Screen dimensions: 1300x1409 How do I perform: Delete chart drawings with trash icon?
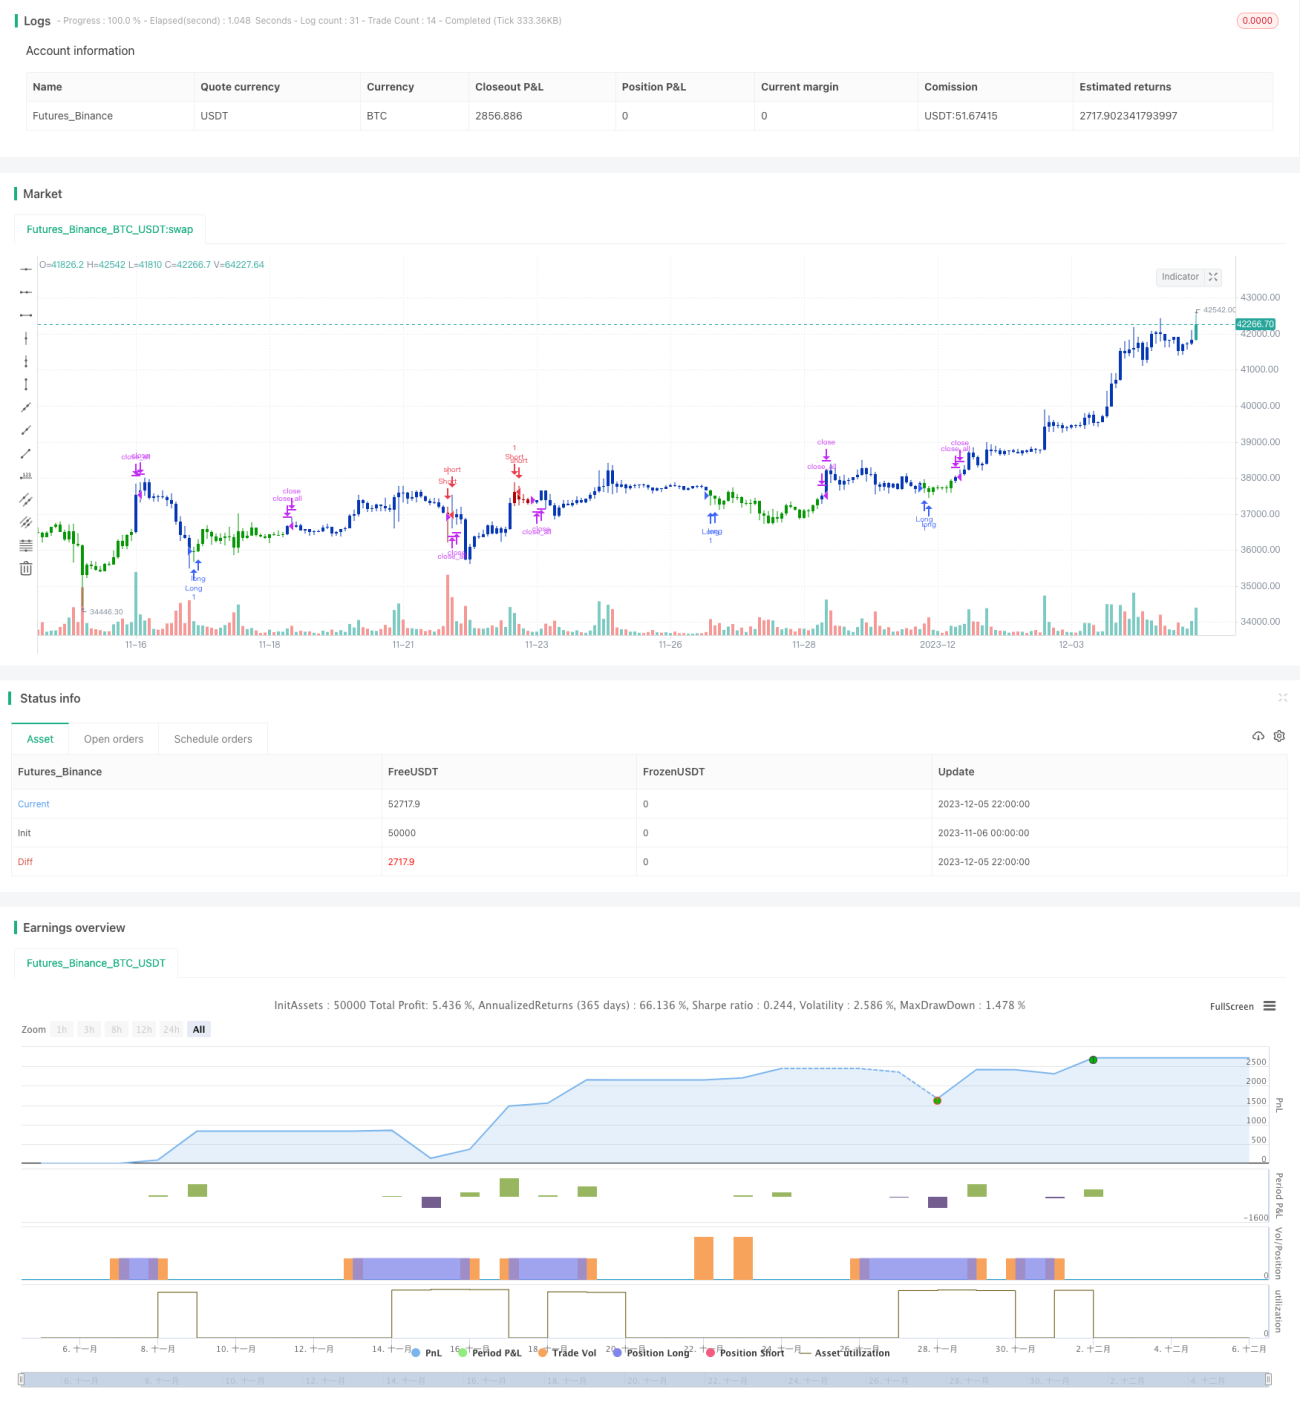[x=26, y=568]
